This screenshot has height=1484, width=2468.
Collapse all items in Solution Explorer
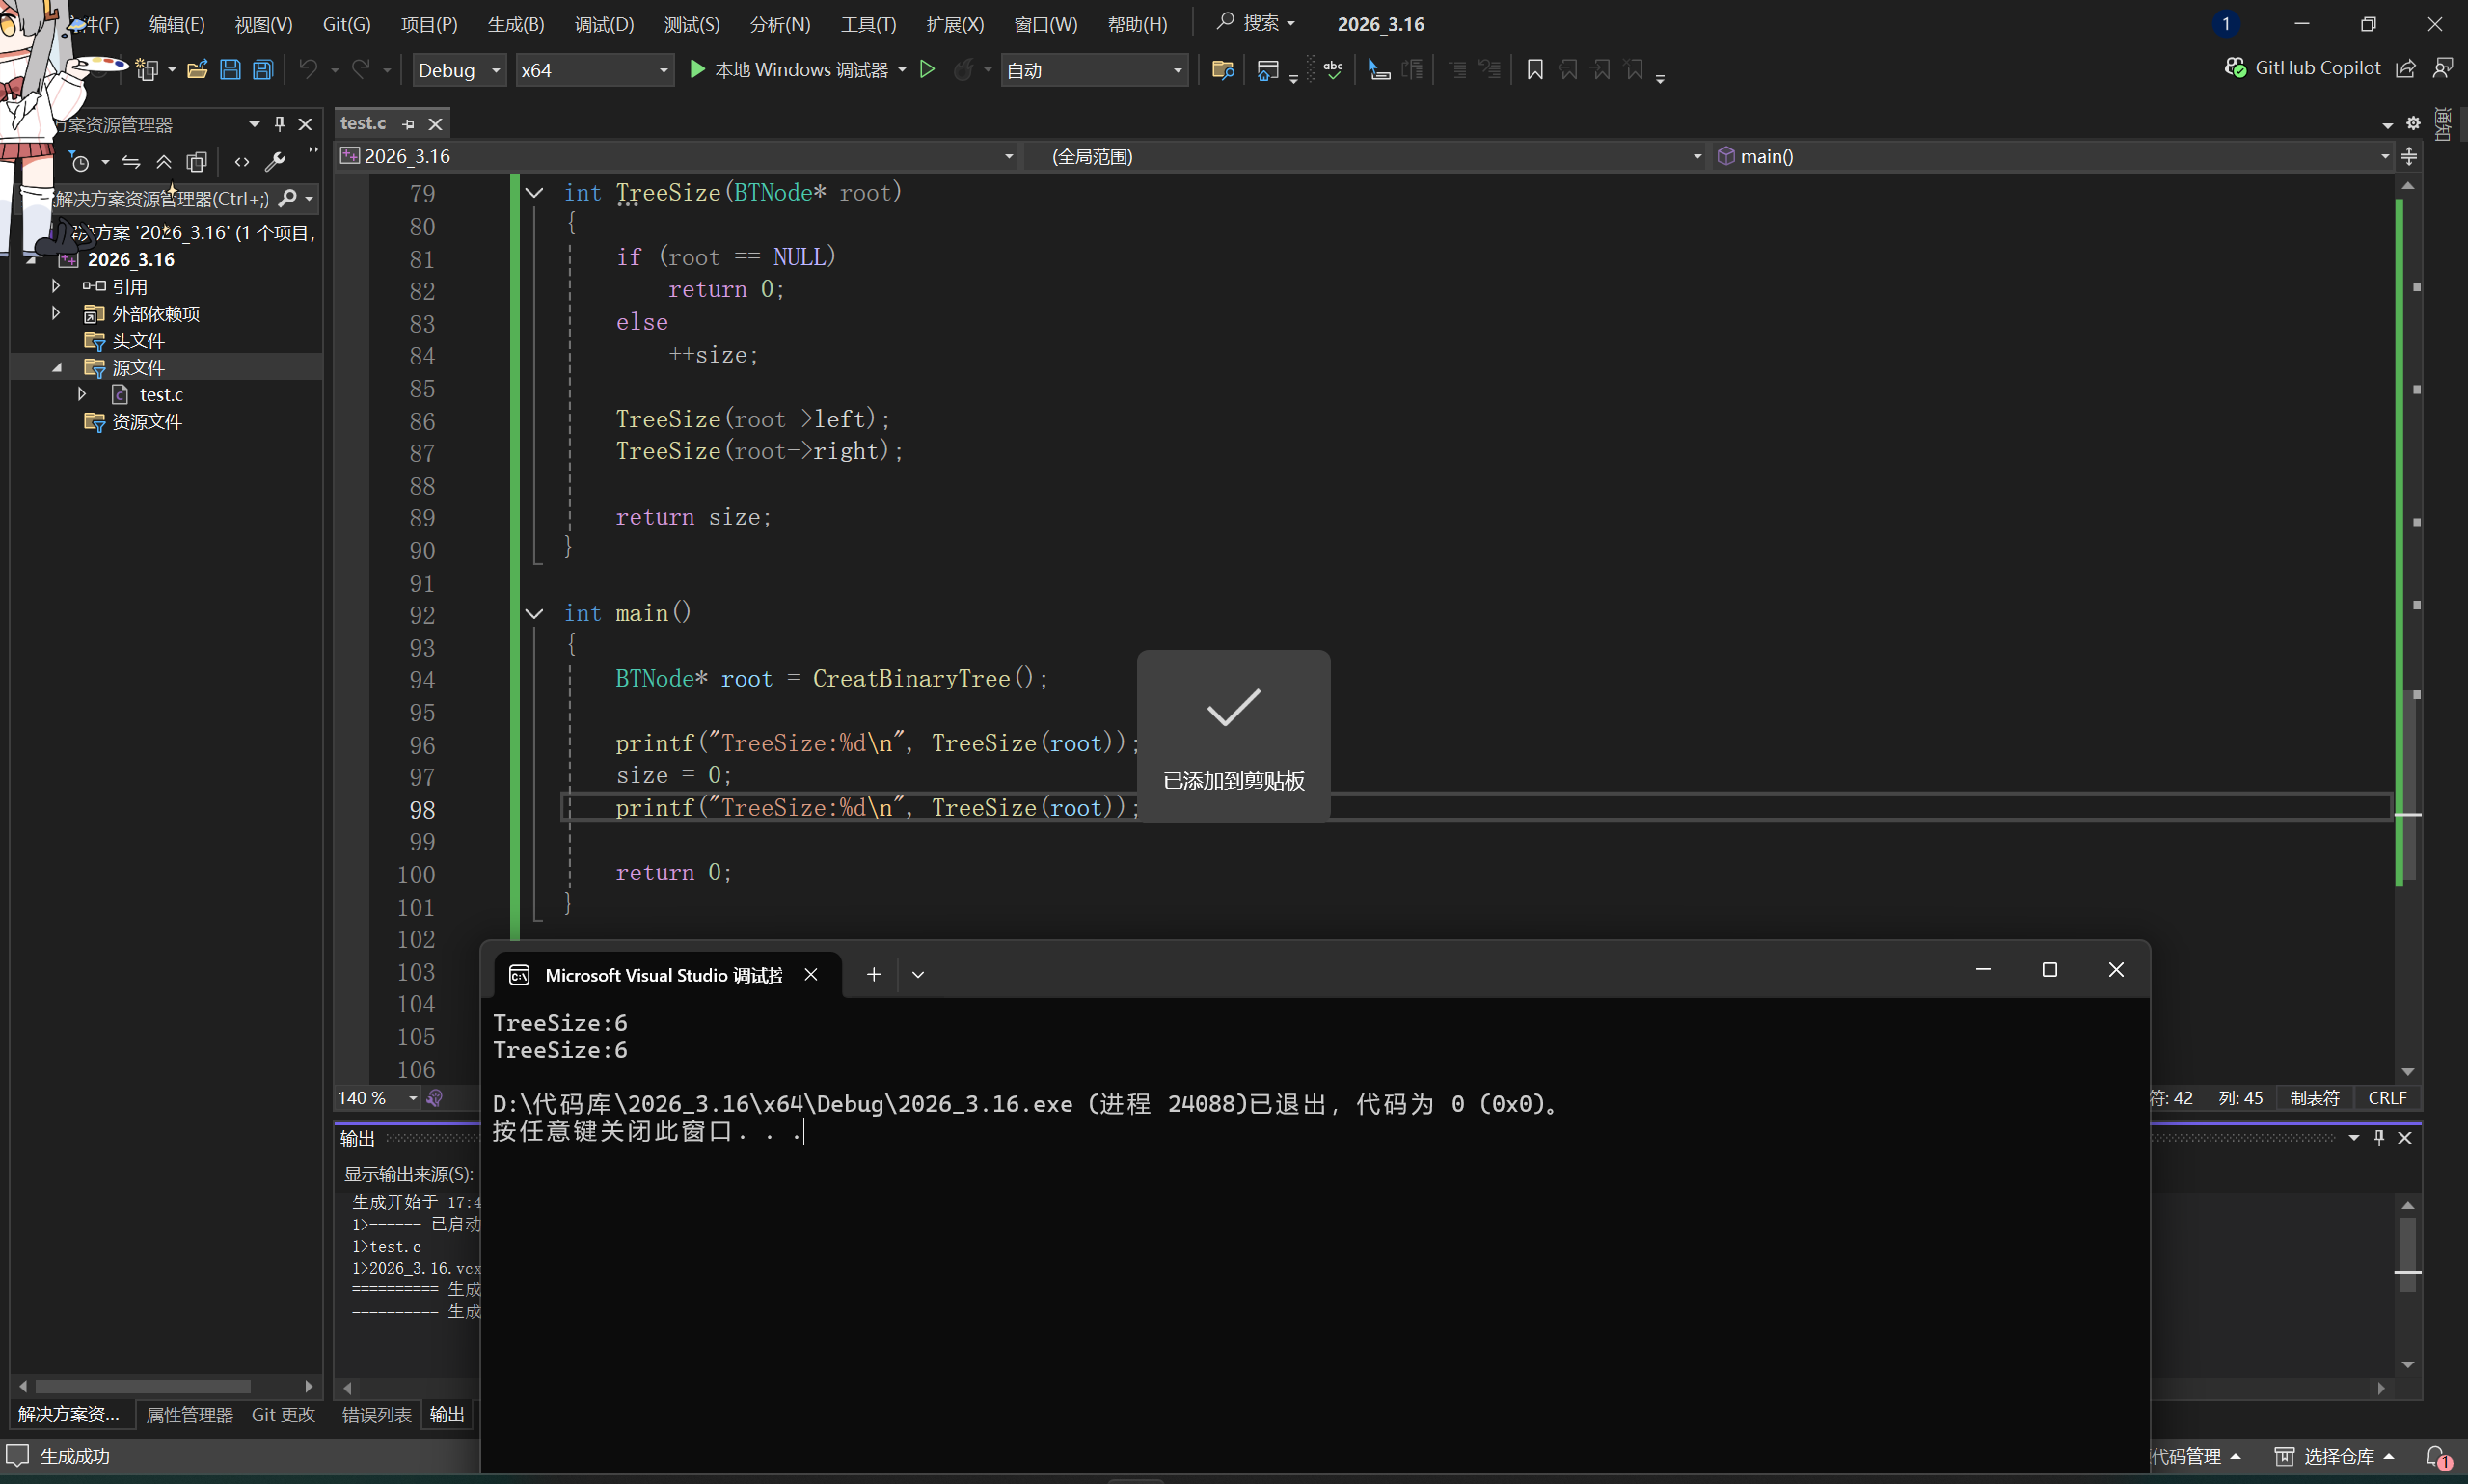(164, 162)
